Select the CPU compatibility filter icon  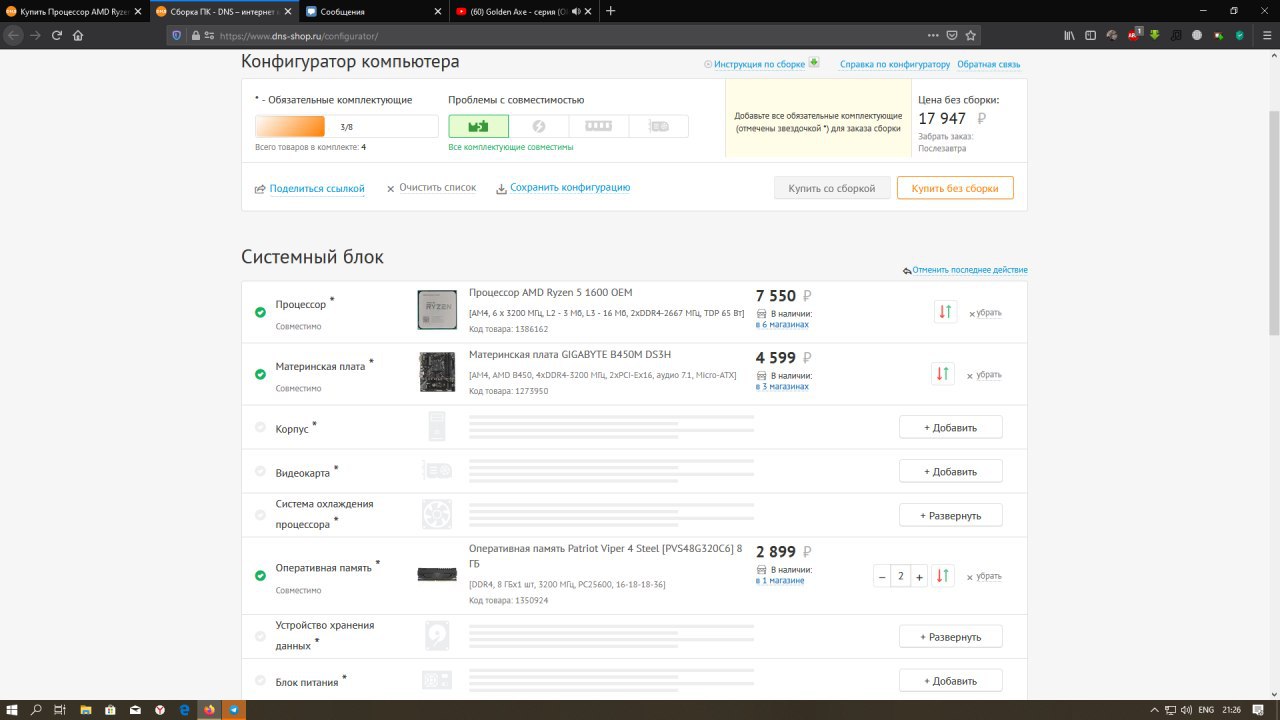click(479, 126)
